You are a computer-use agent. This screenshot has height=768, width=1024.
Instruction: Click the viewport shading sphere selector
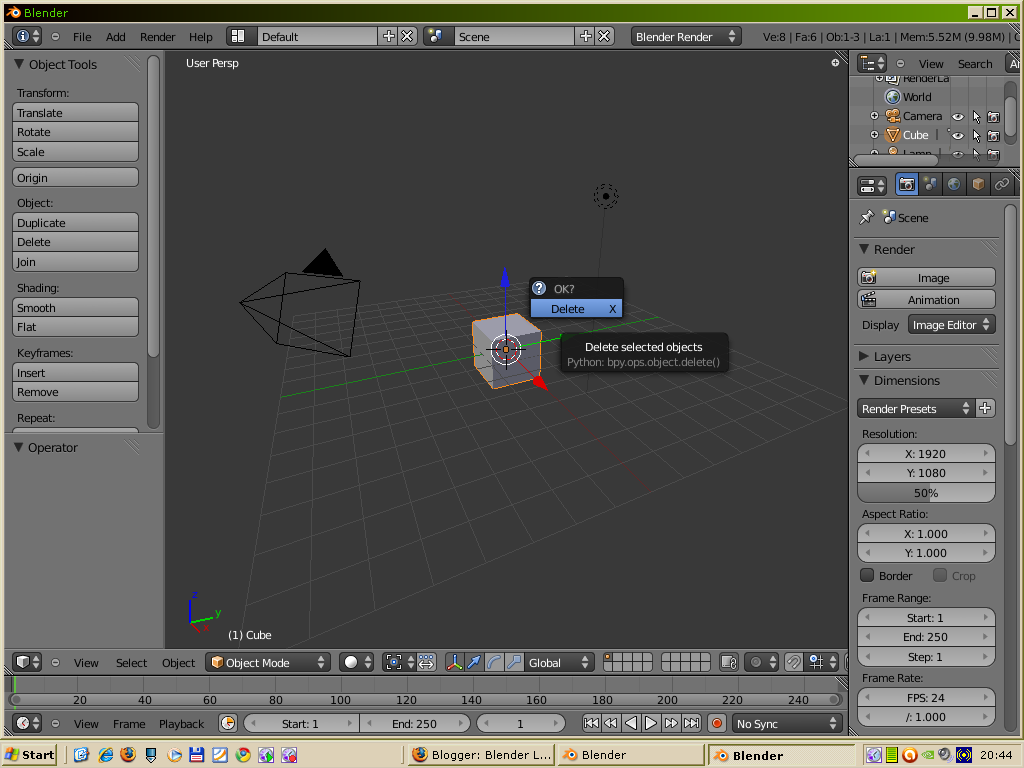click(x=357, y=662)
